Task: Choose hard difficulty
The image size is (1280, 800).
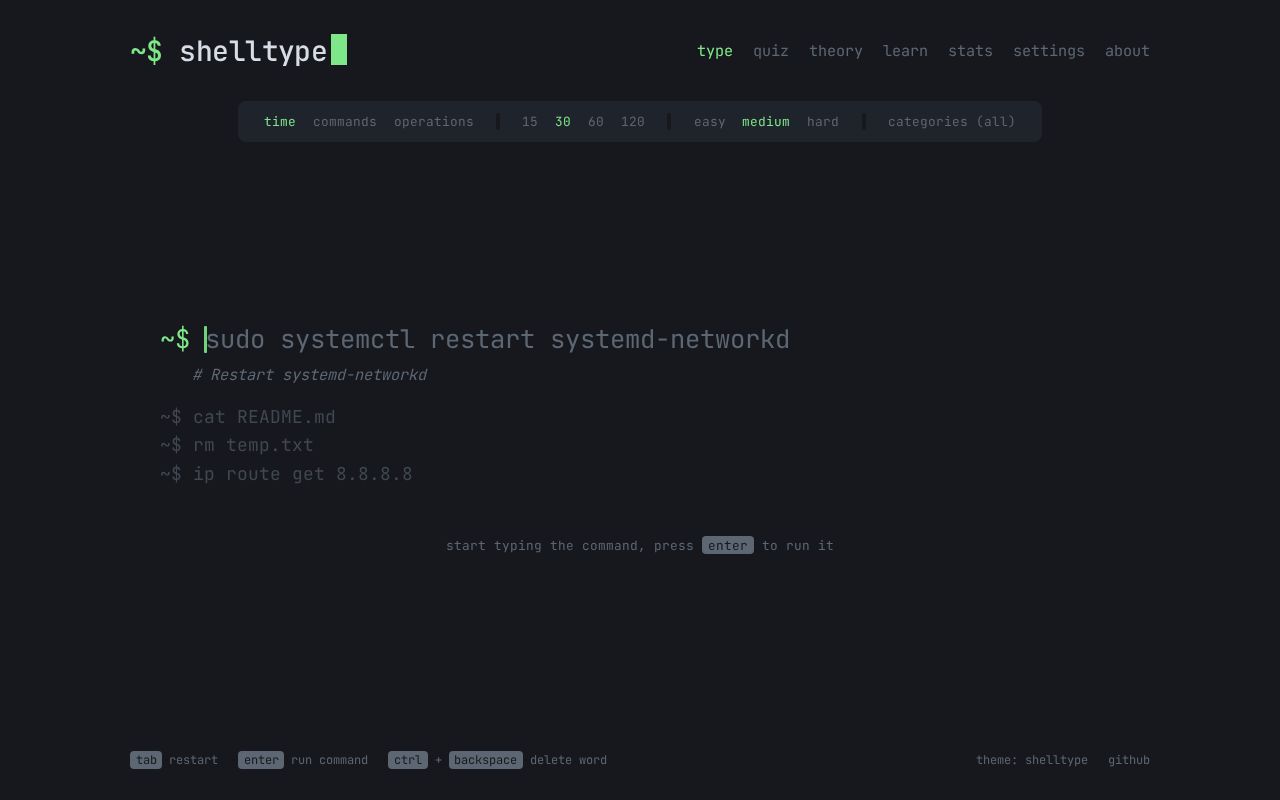Action: [823, 122]
